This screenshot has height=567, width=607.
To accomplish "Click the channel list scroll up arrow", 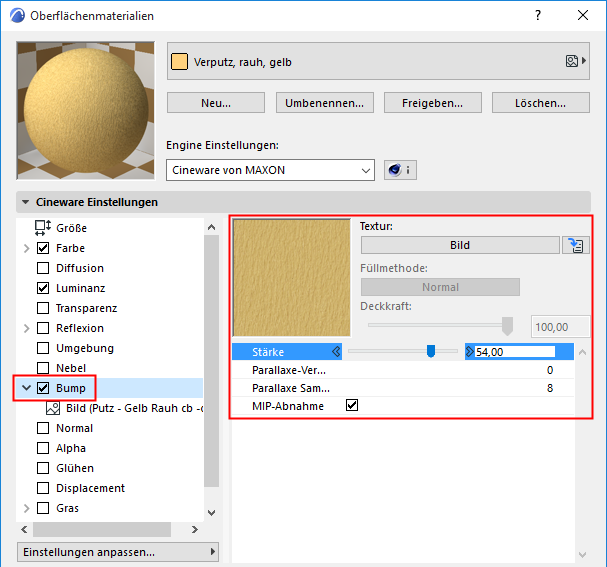I will coord(211,227).
